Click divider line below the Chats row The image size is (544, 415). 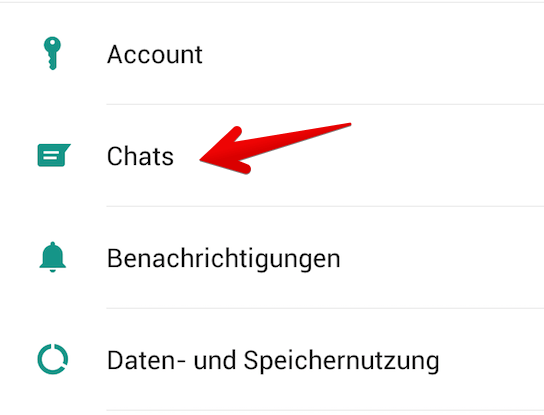tap(325, 206)
